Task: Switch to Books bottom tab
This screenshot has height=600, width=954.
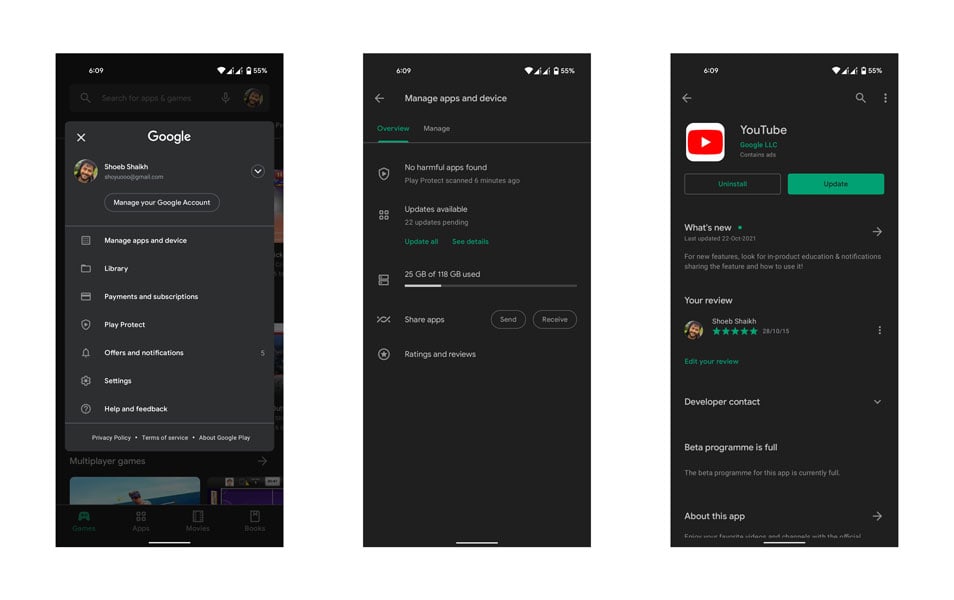Action: coord(255,521)
